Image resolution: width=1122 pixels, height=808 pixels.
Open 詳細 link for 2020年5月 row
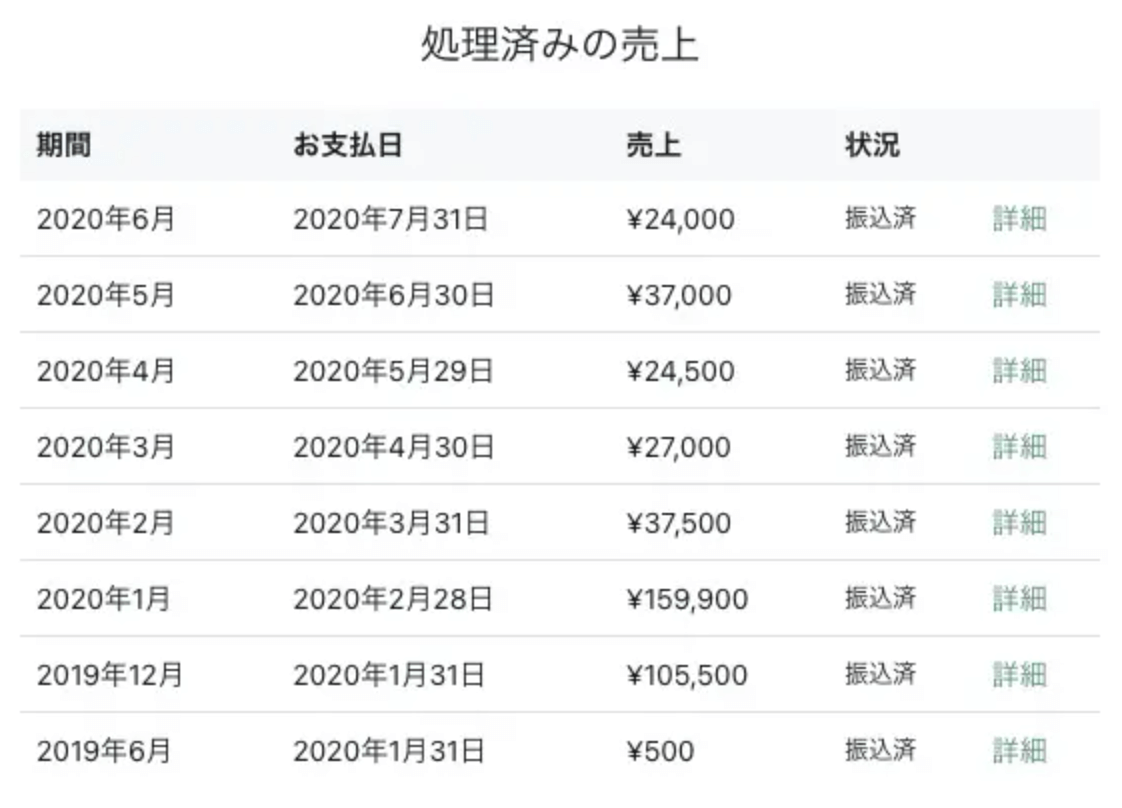tap(1020, 294)
